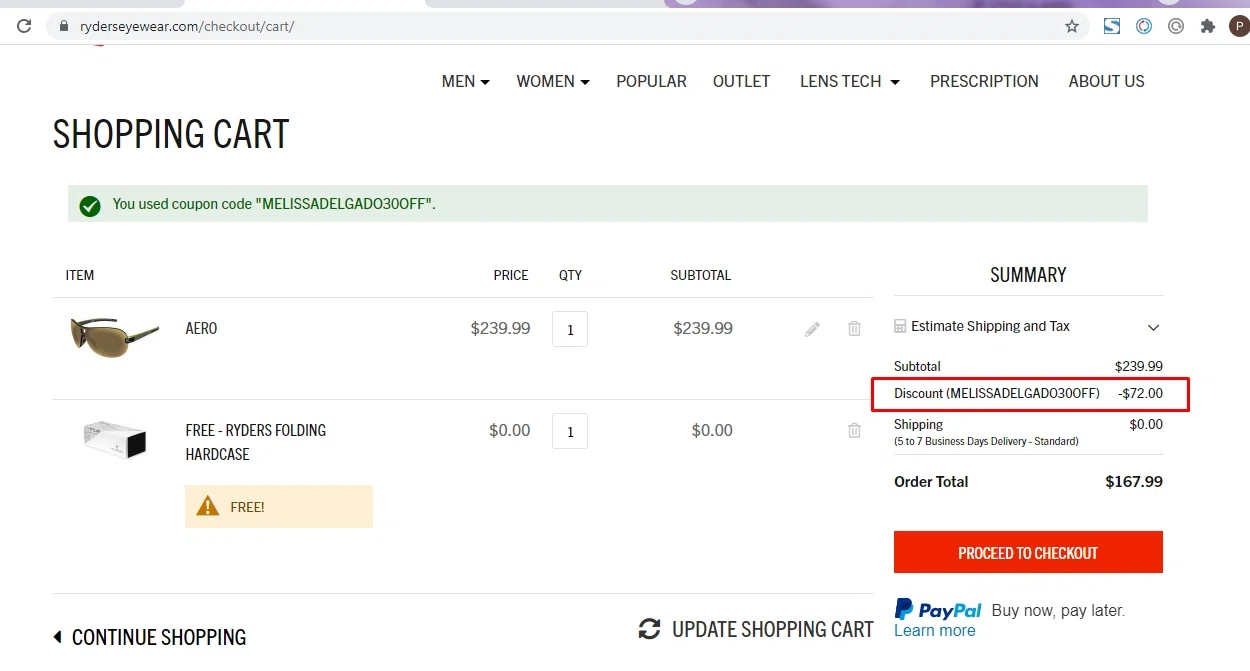Open the Free Ryders Folding Hardcase link
This screenshot has width=1250, height=671.
[x=256, y=442]
